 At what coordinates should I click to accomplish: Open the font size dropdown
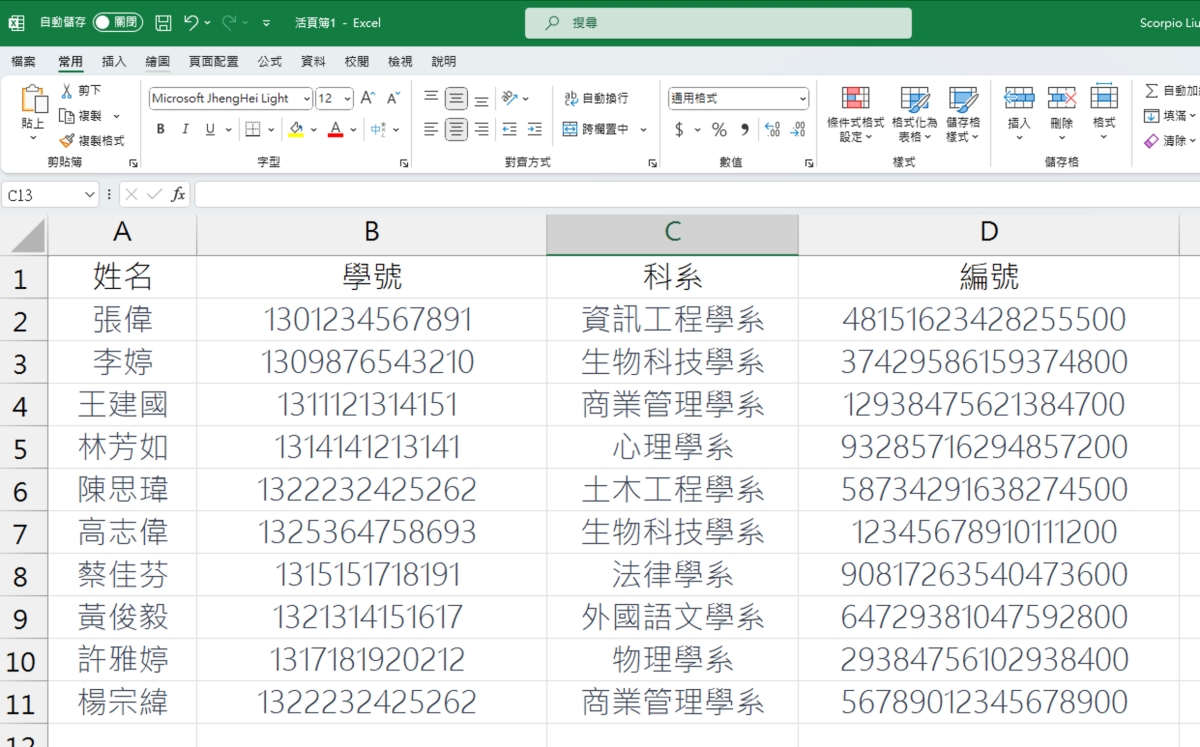[x=347, y=98]
